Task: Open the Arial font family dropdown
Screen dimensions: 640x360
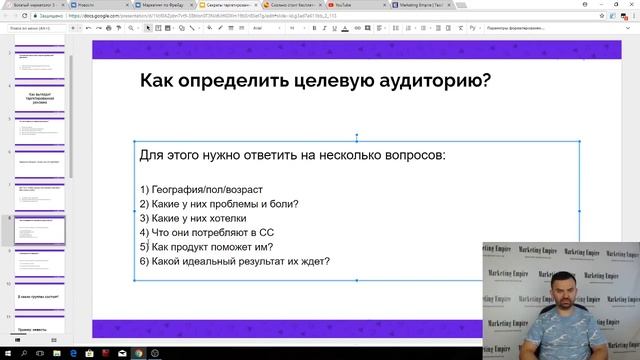Action: click(267, 28)
